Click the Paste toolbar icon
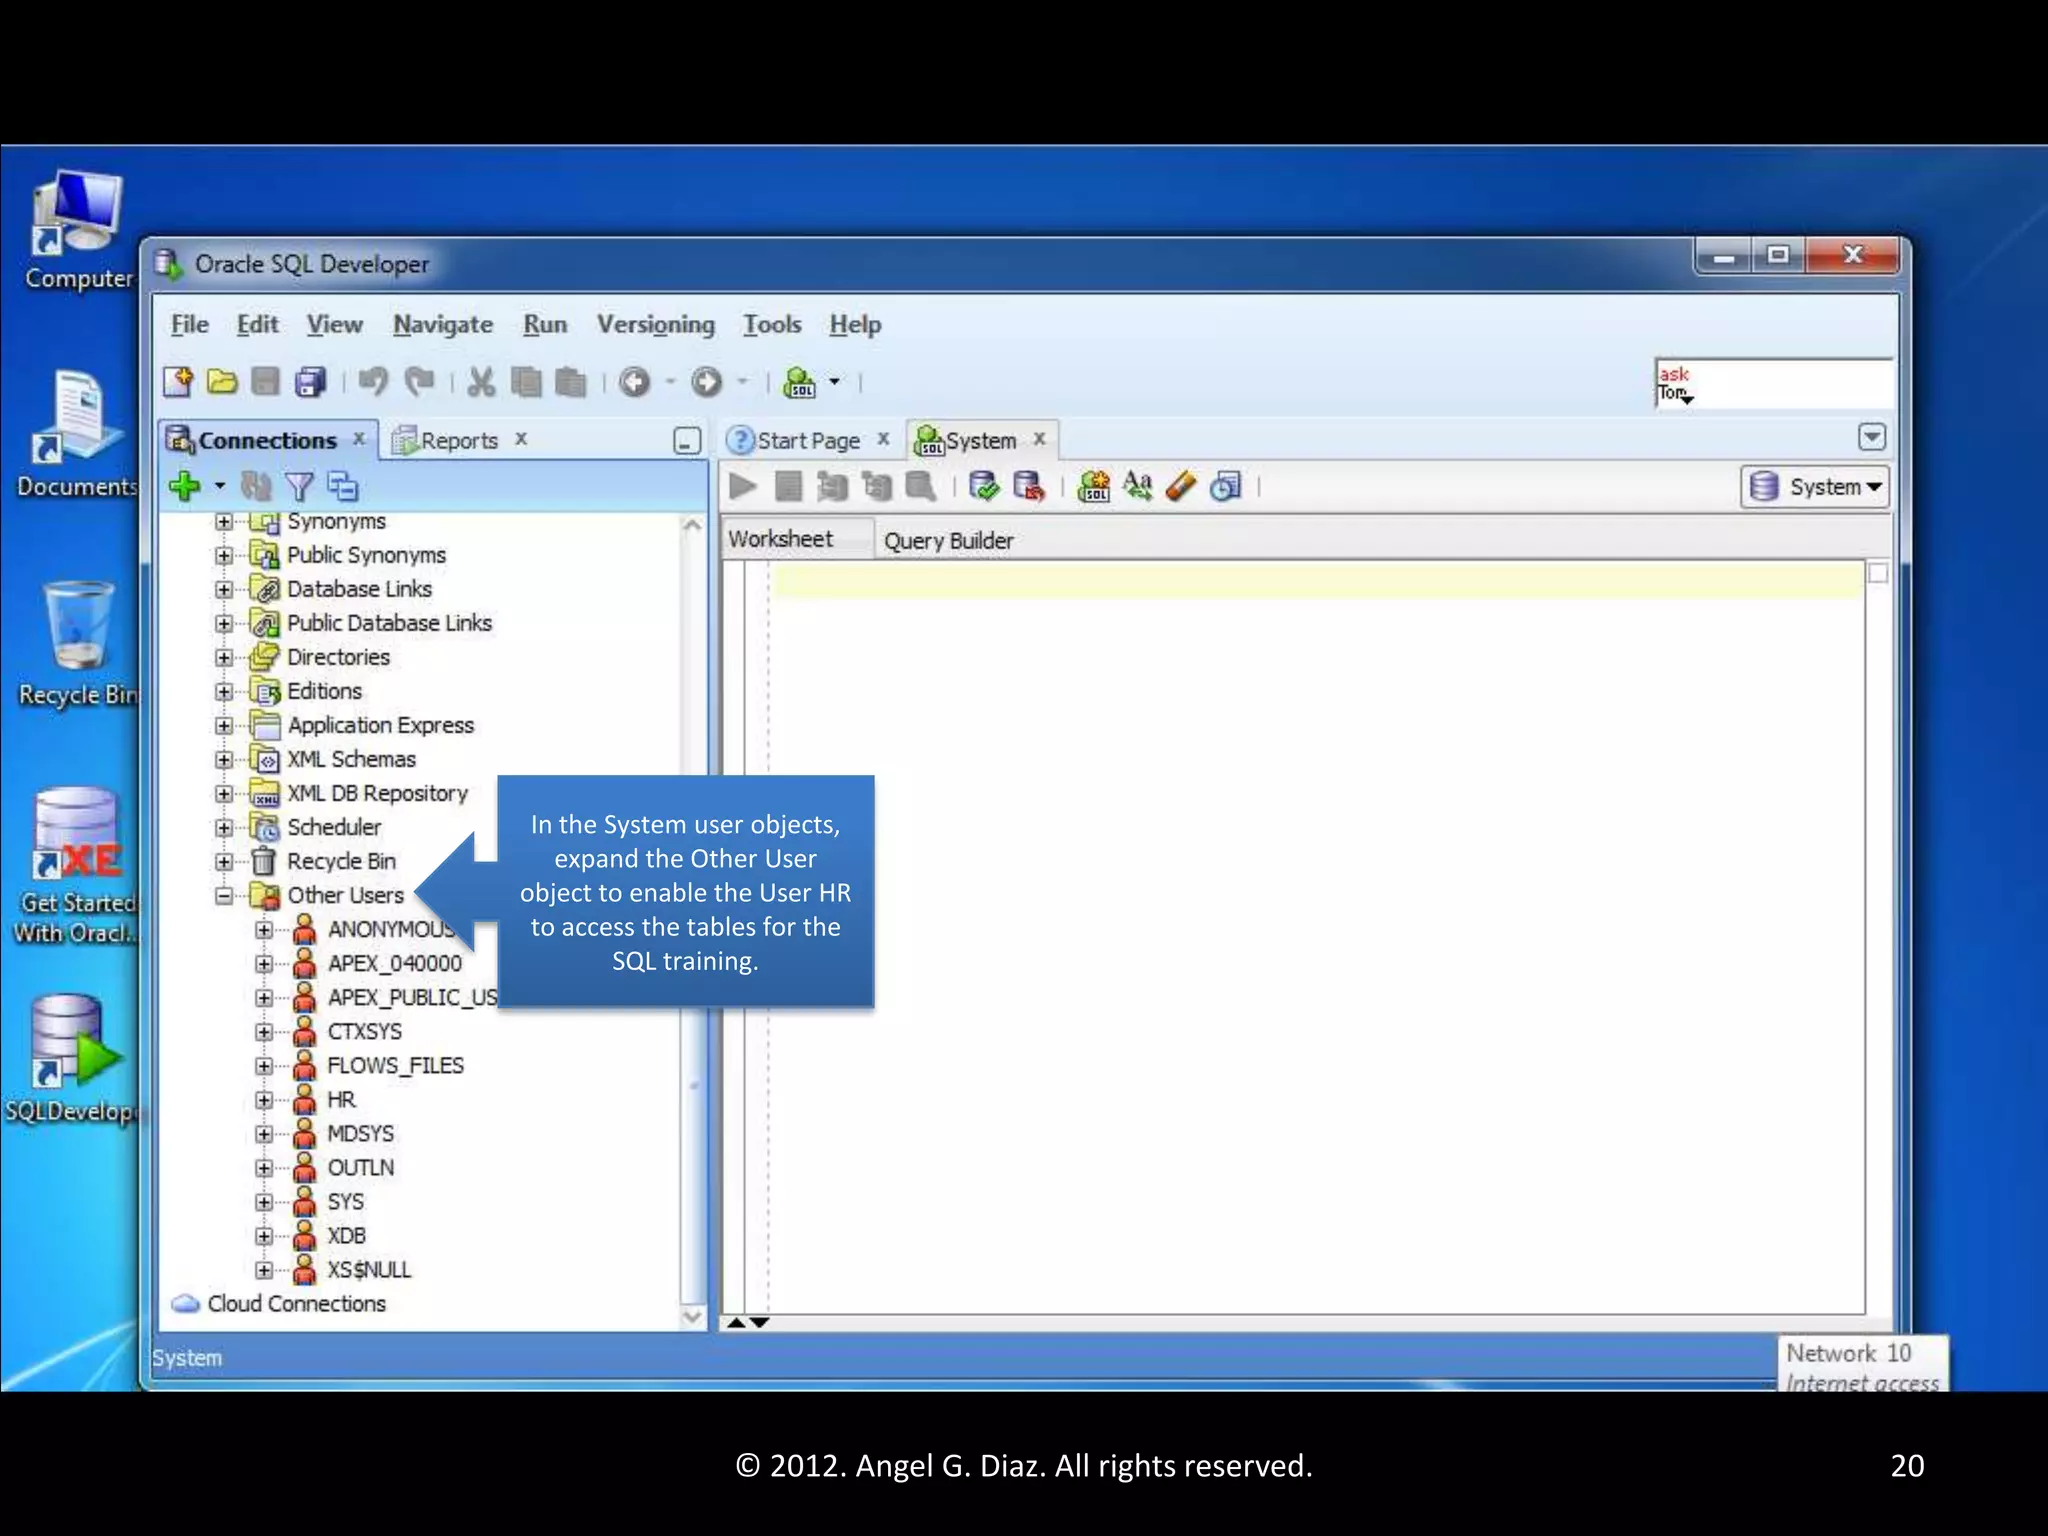Viewport: 2048px width, 1536px height. (570, 381)
